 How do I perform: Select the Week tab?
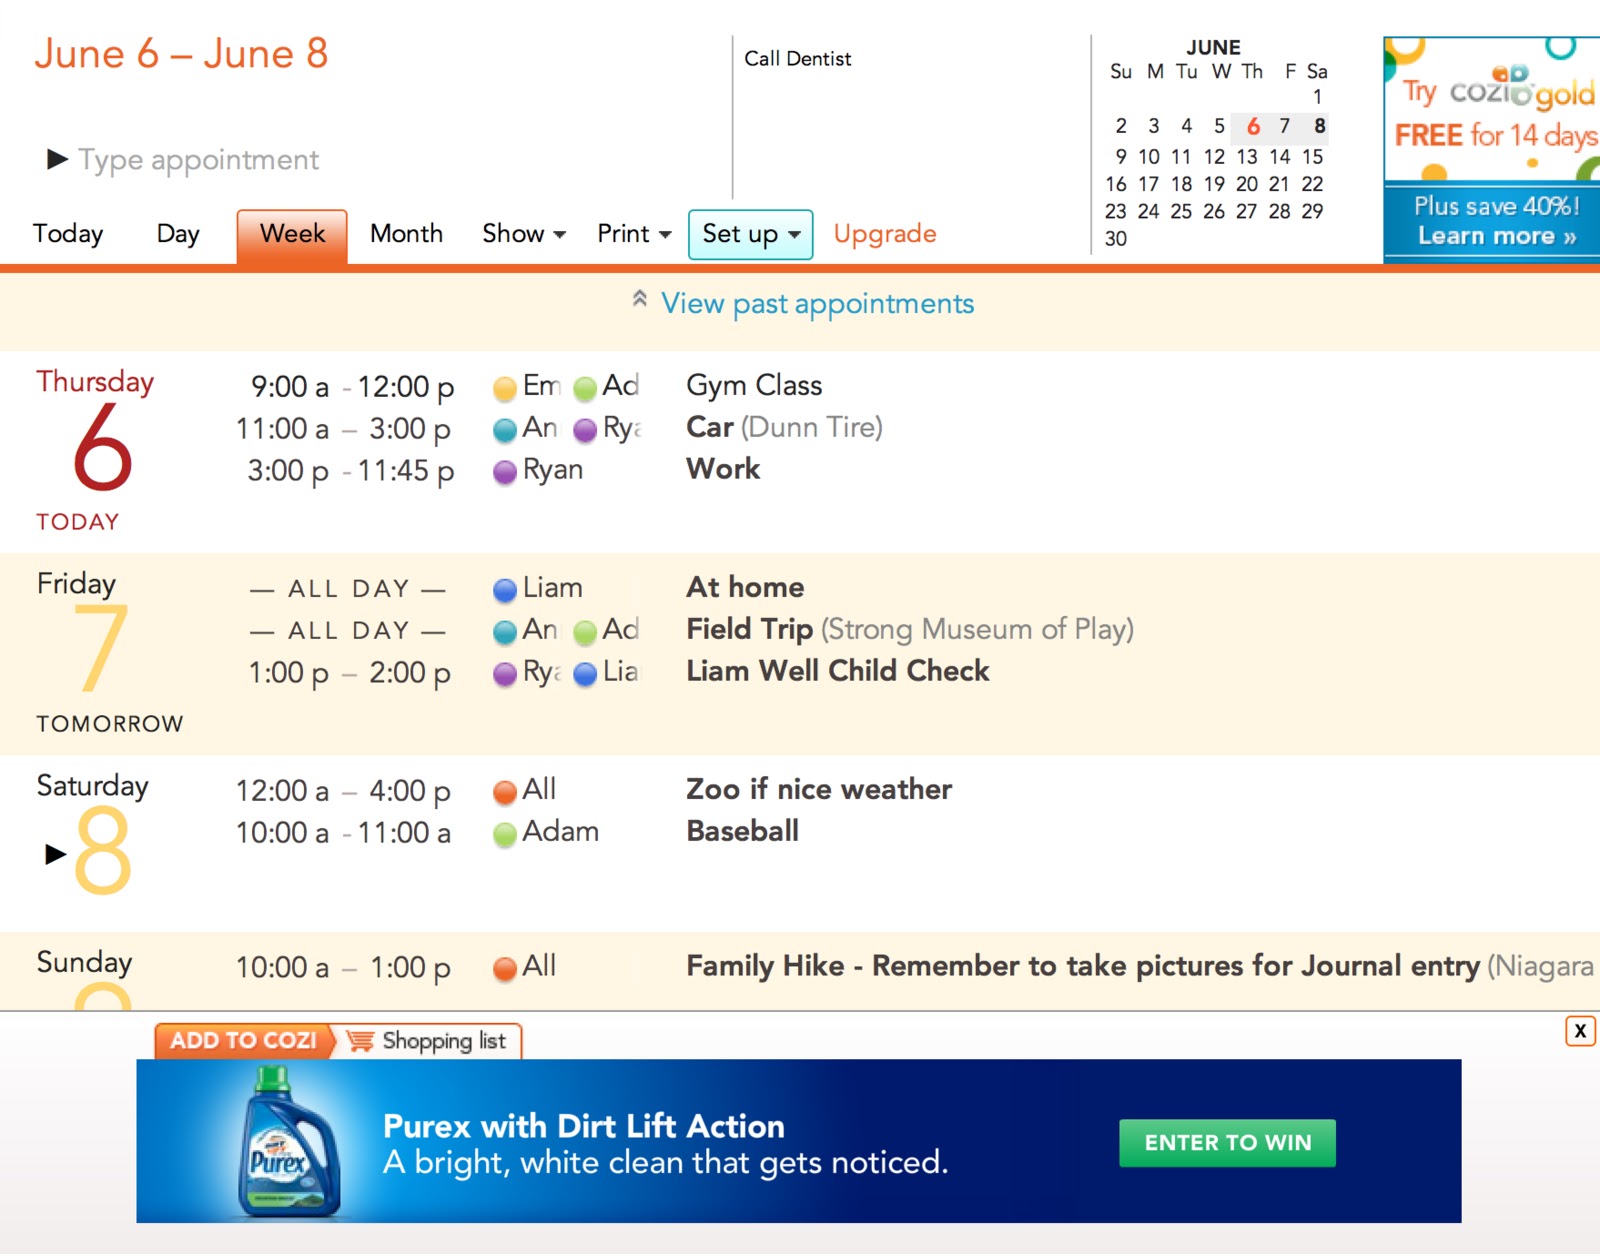(292, 237)
